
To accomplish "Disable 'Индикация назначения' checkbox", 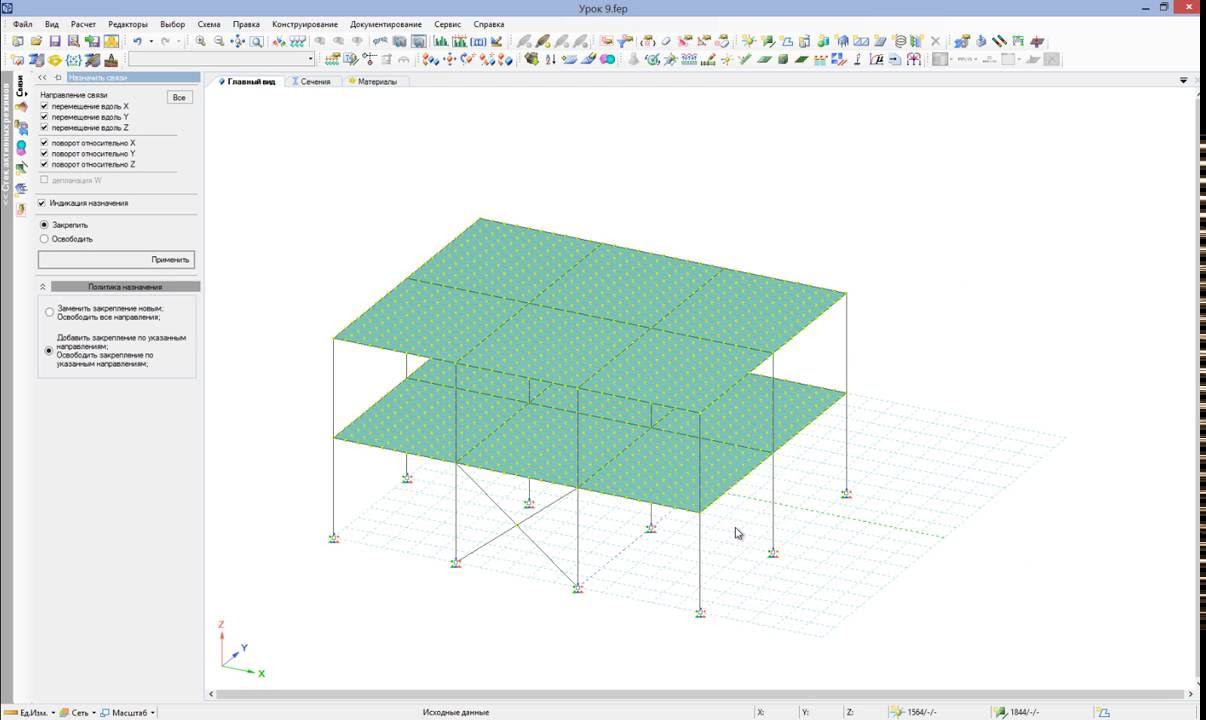I will [42, 203].
